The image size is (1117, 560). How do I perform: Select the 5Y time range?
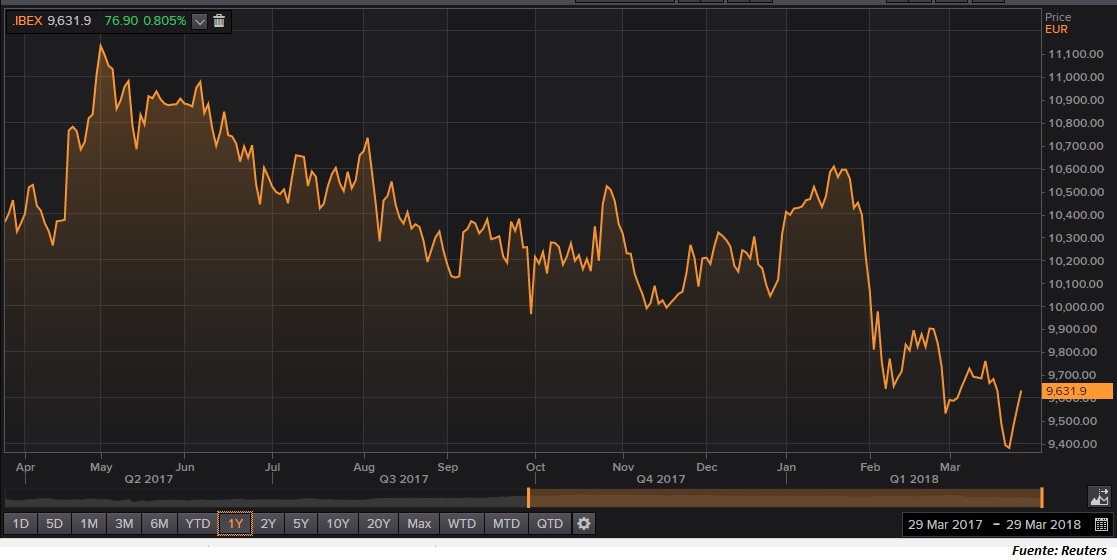301,524
